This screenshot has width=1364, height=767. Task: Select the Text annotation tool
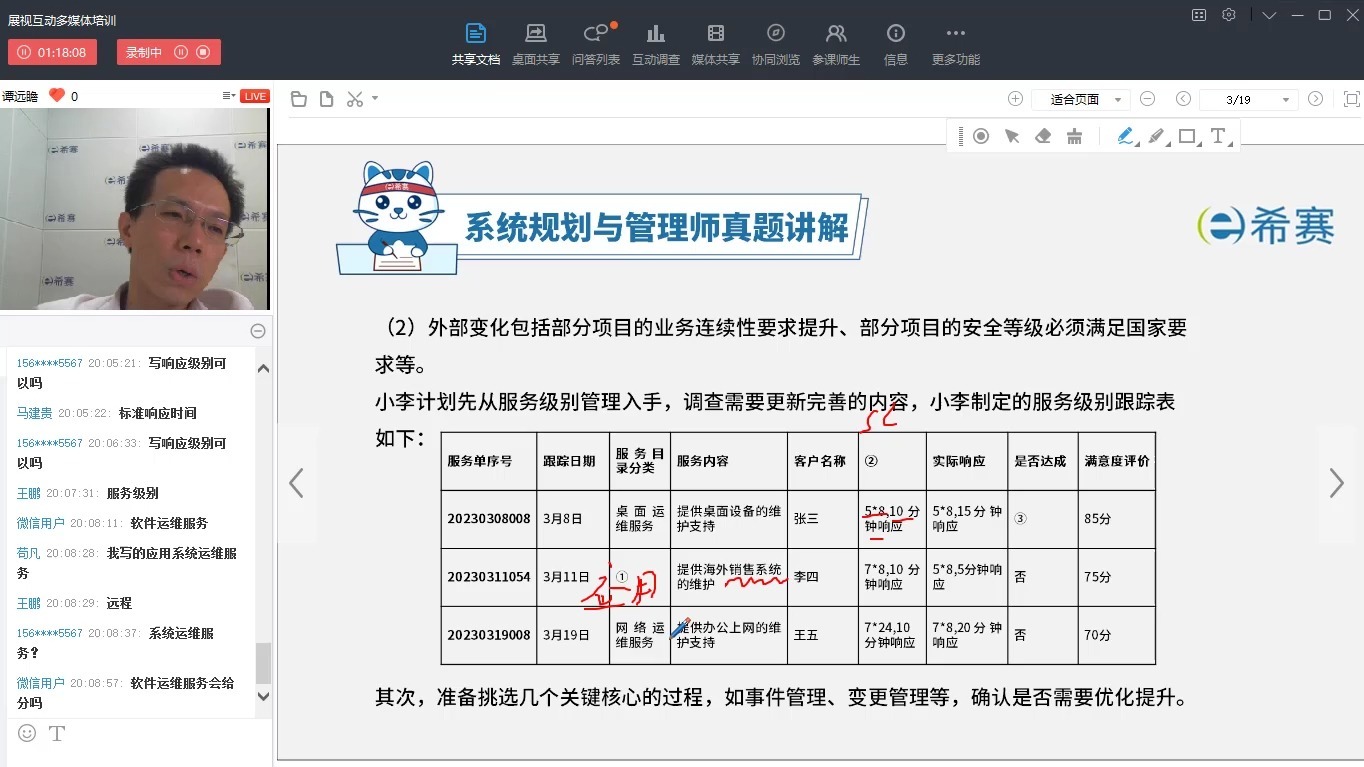tap(1217, 135)
